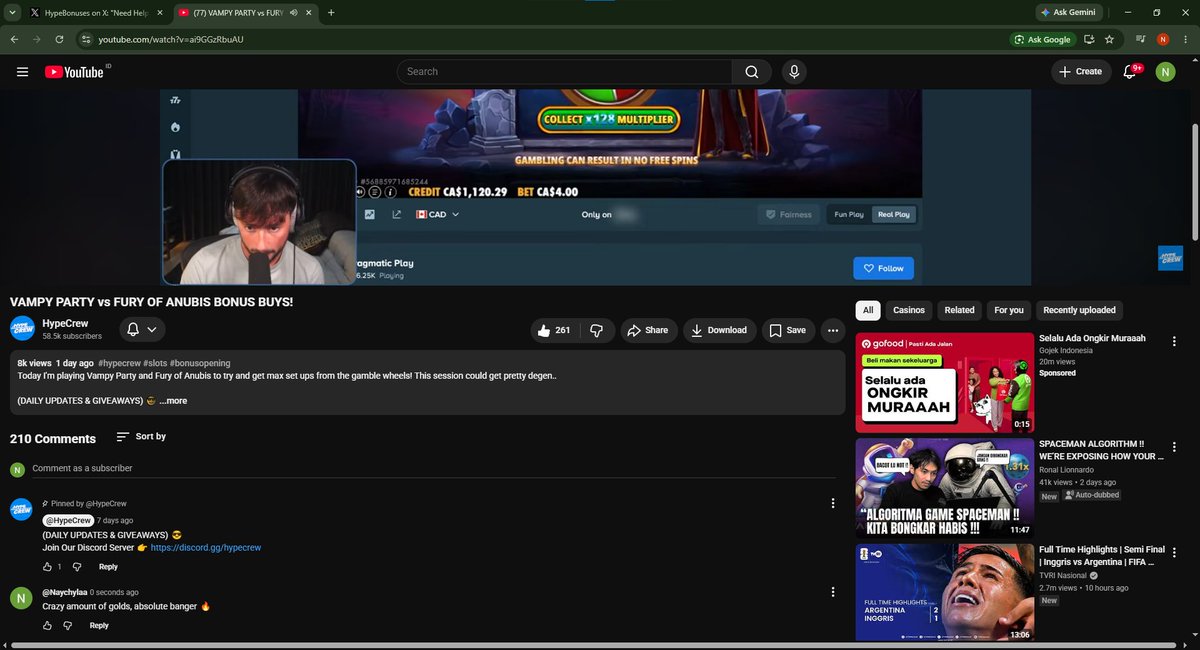This screenshot has width=1200, height=650.
Task: Like the Naychylaa comment
Action: point(47,626)
